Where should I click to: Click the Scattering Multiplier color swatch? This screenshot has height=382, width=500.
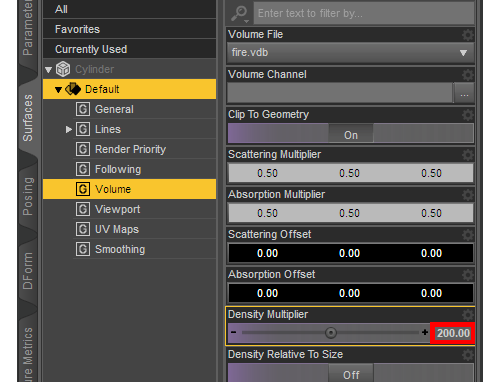(351, 173)
